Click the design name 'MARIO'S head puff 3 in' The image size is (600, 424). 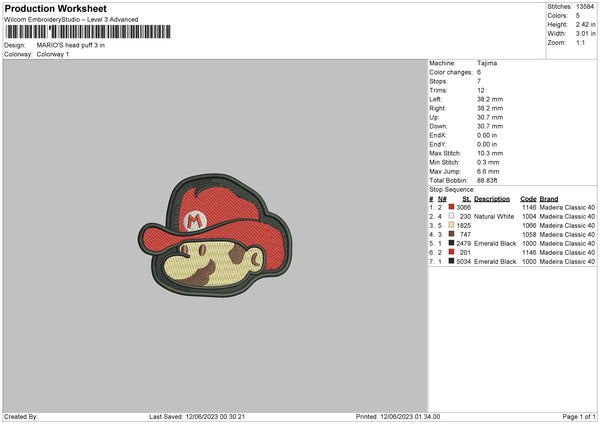[x=71, y=45]
